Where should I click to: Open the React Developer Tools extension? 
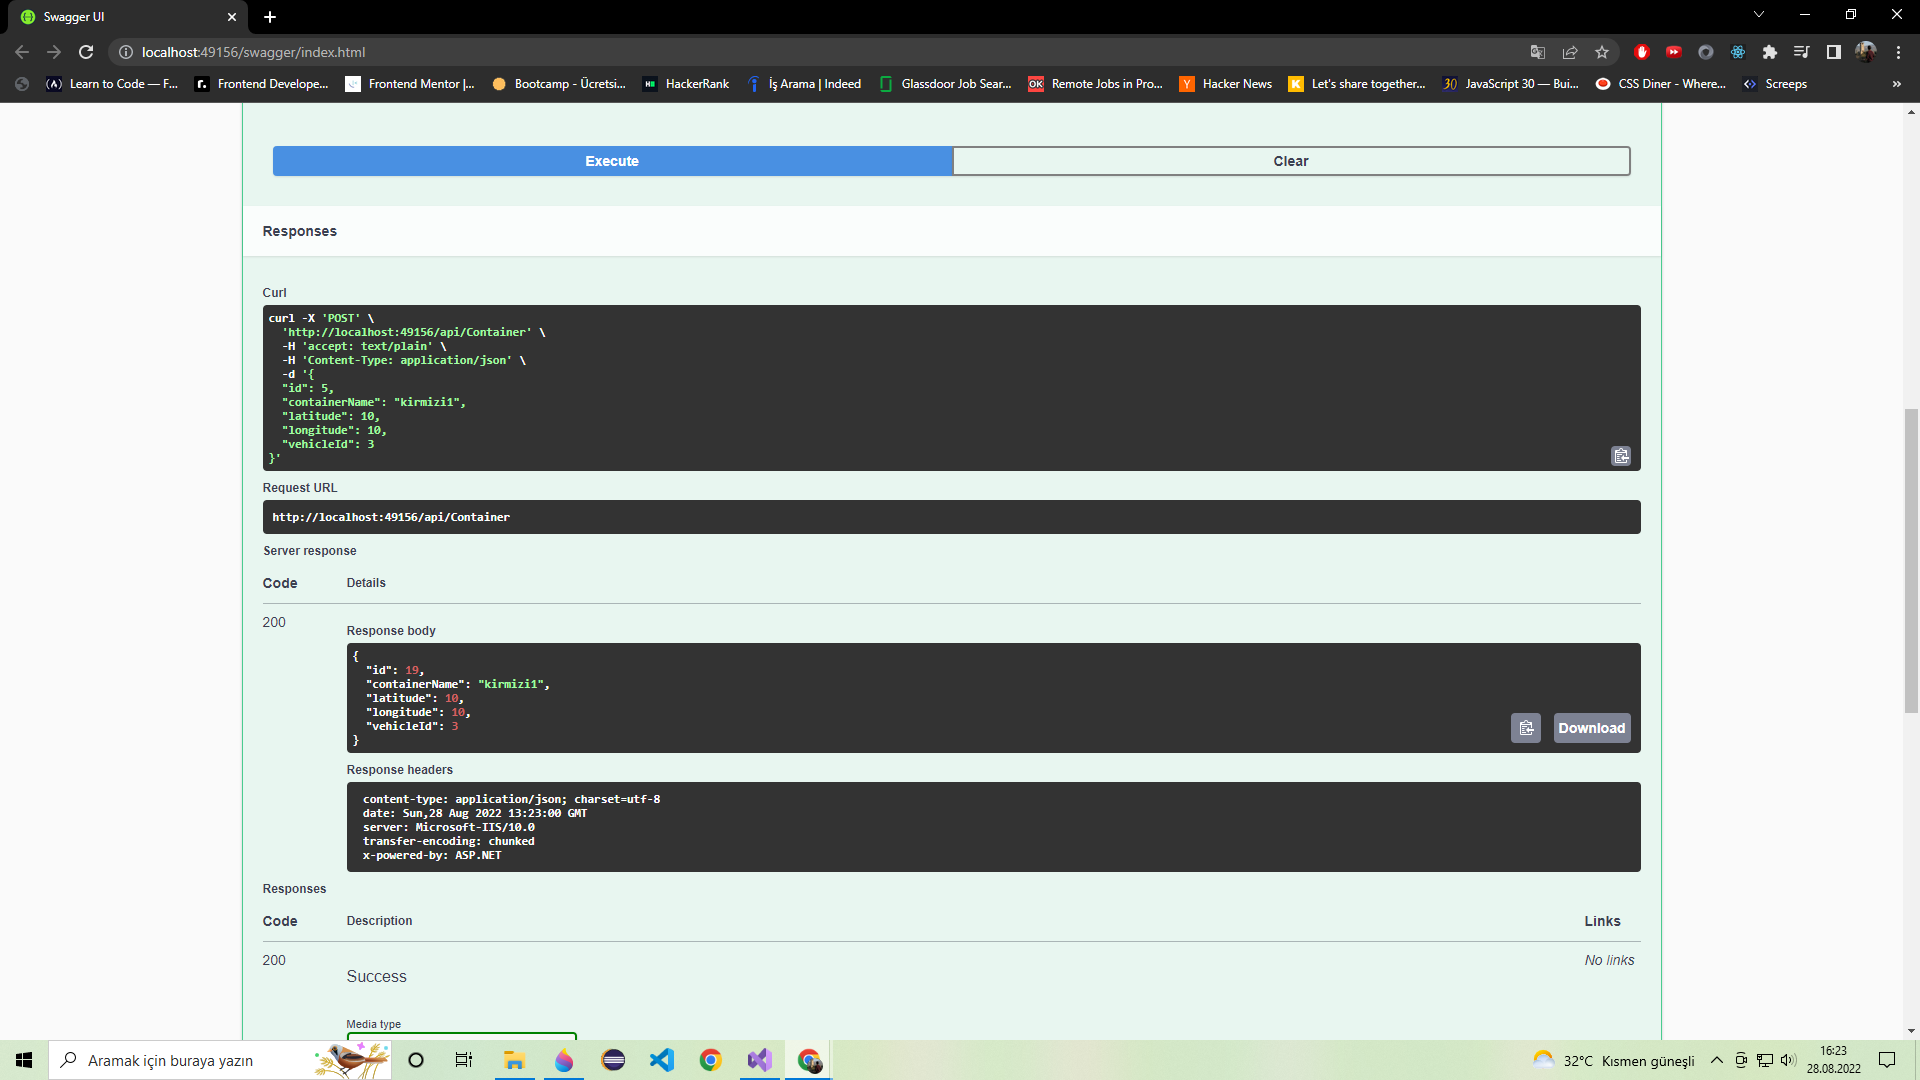pos(1737,52)
